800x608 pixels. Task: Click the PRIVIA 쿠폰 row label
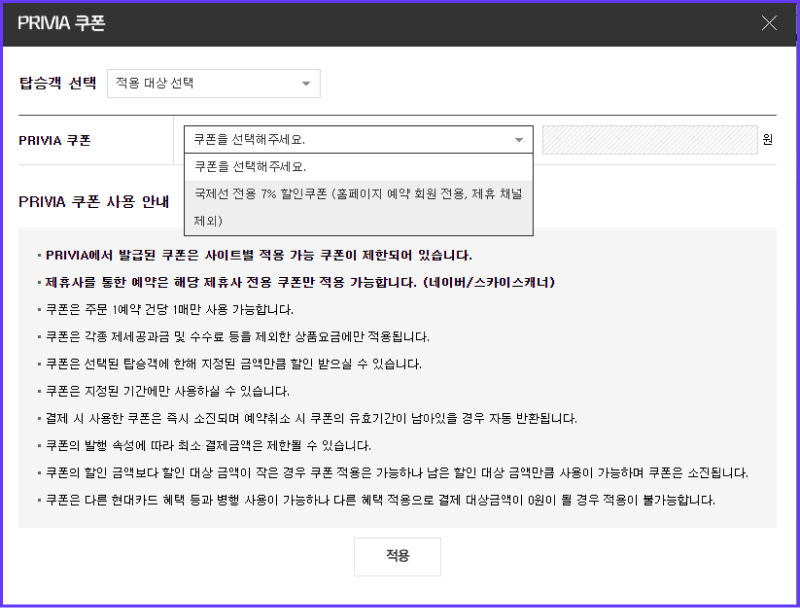click(55, 140)
